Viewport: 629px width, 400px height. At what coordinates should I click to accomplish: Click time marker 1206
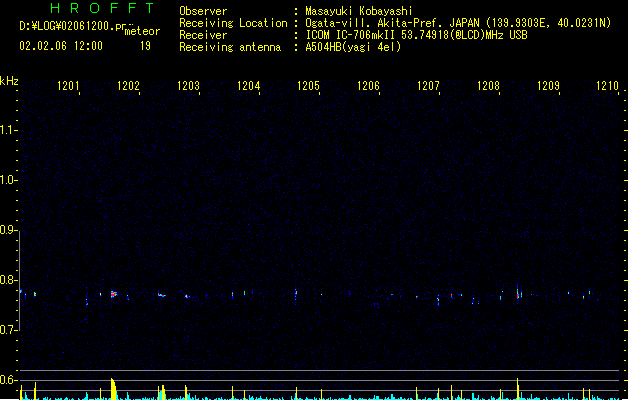(x=368, y=85)
